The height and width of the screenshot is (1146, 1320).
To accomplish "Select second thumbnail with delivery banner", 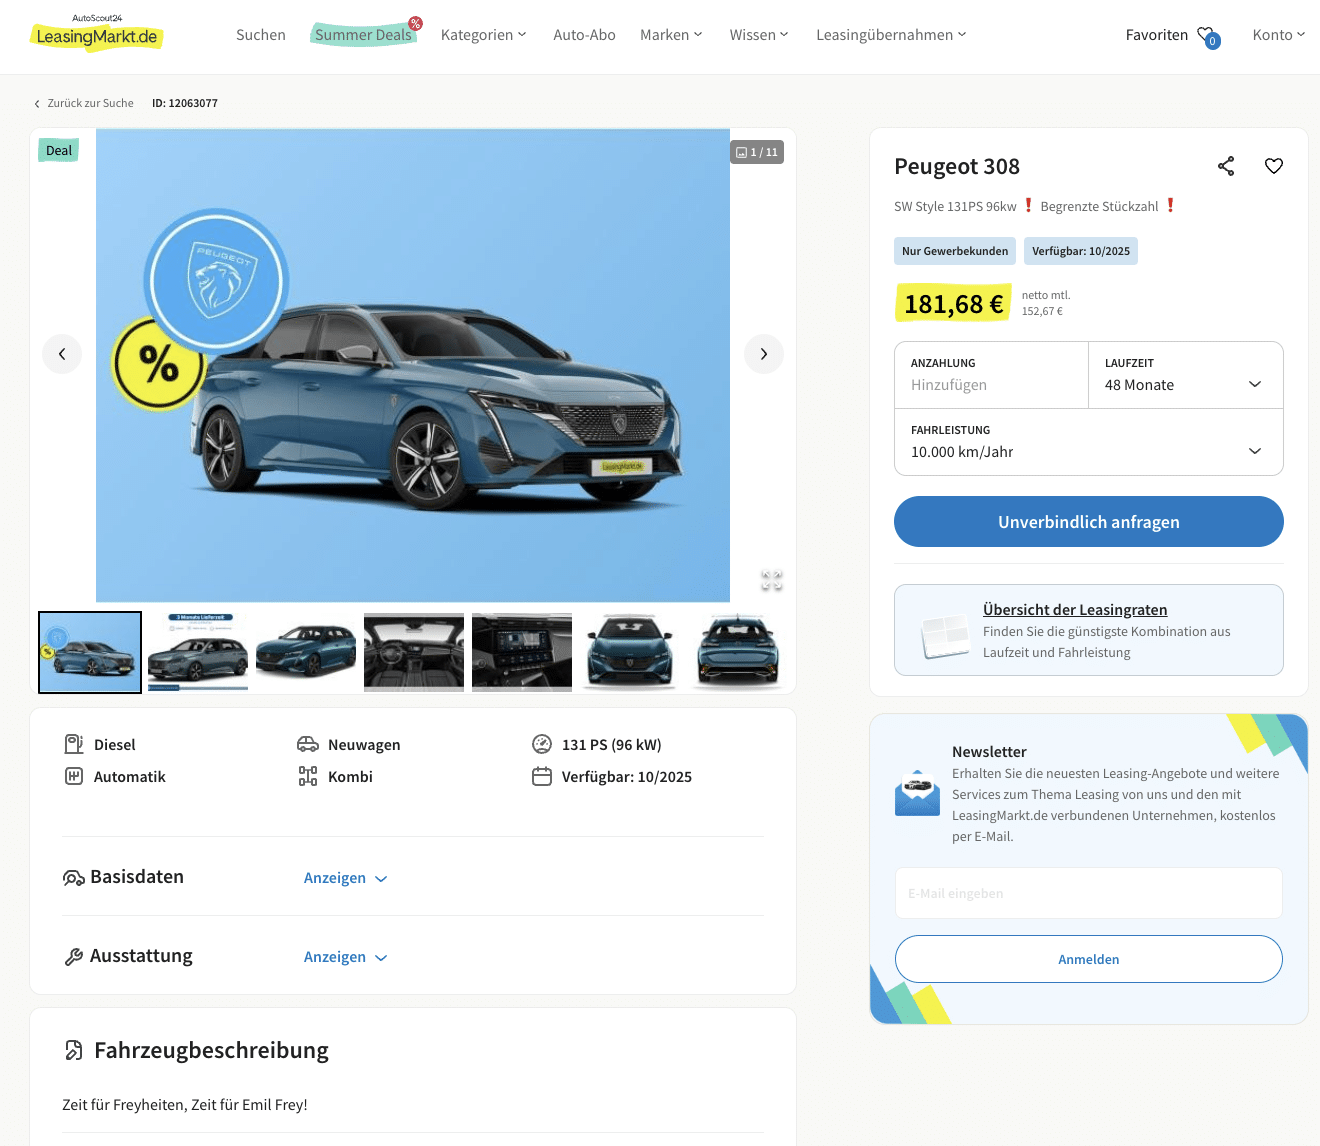I will pos(198,652).
